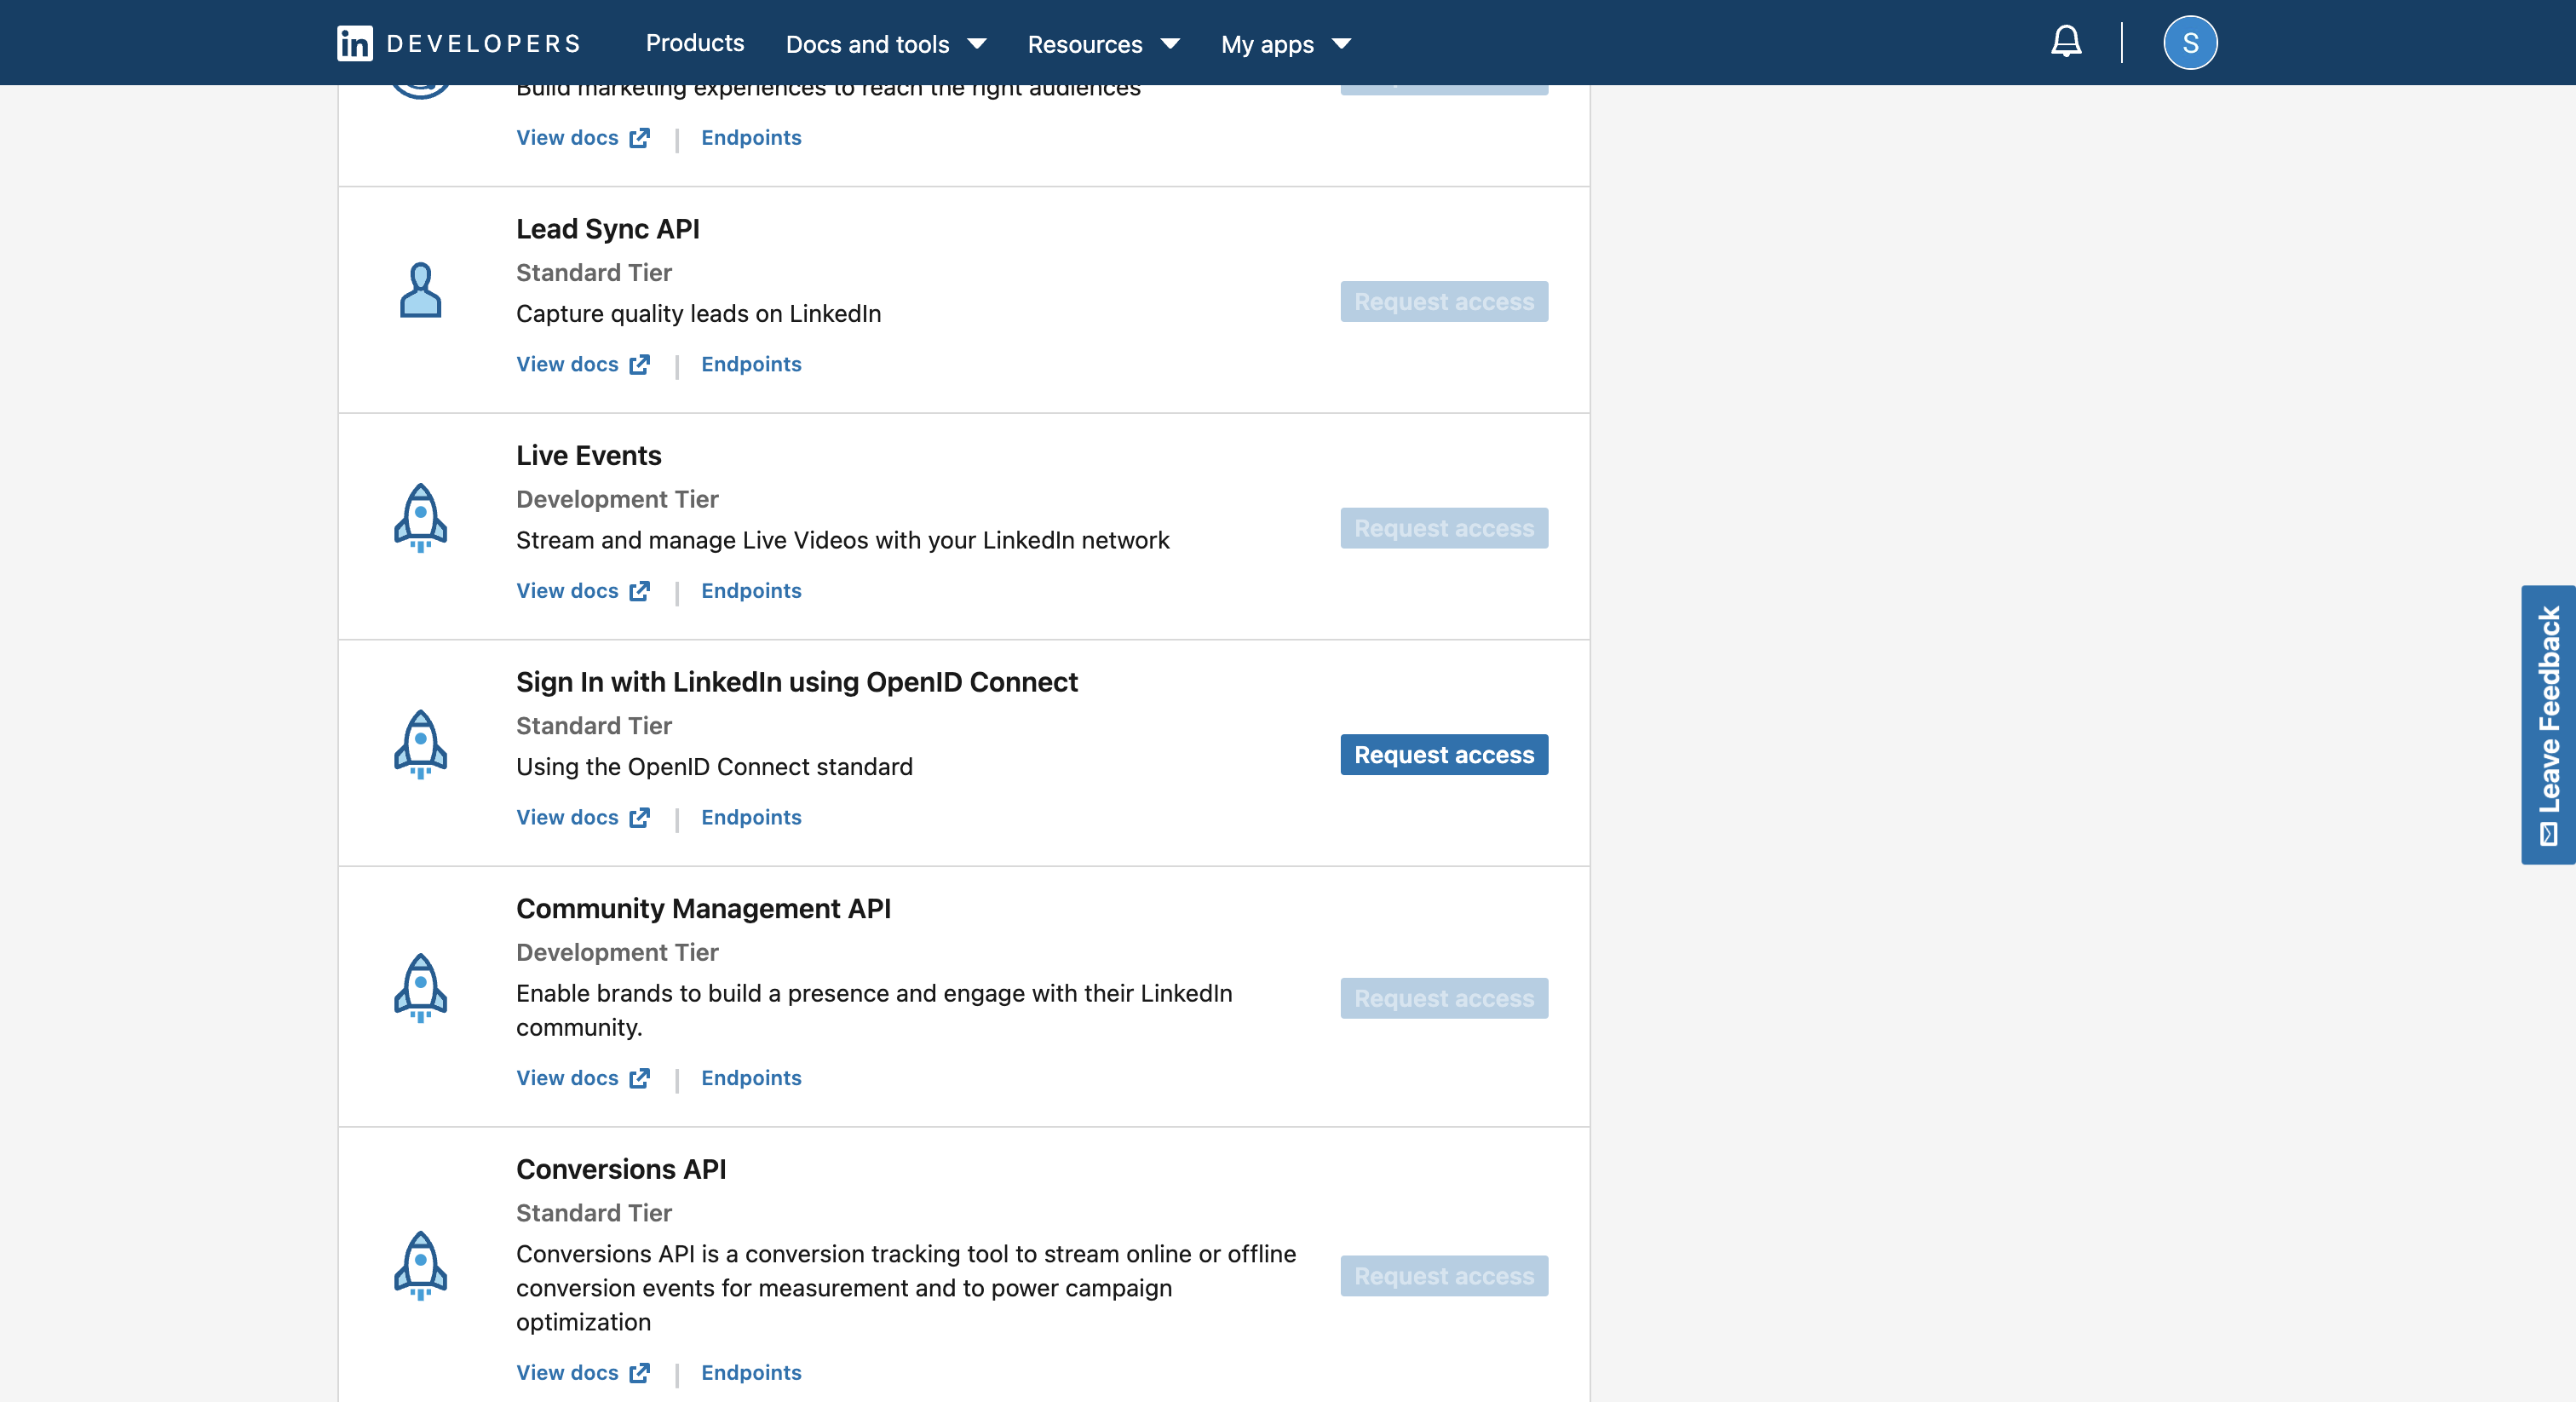This screenshot has height=1402, width=2576.
Task: Click the Conversions API rocket icon
Action: point(420,1264)
